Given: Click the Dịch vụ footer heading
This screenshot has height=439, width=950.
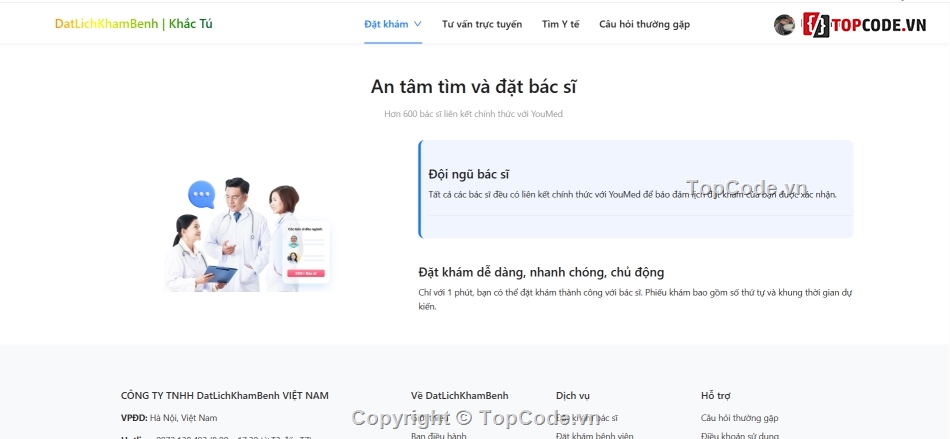Looking at the screenshot, I should click(x=573, y=395).
